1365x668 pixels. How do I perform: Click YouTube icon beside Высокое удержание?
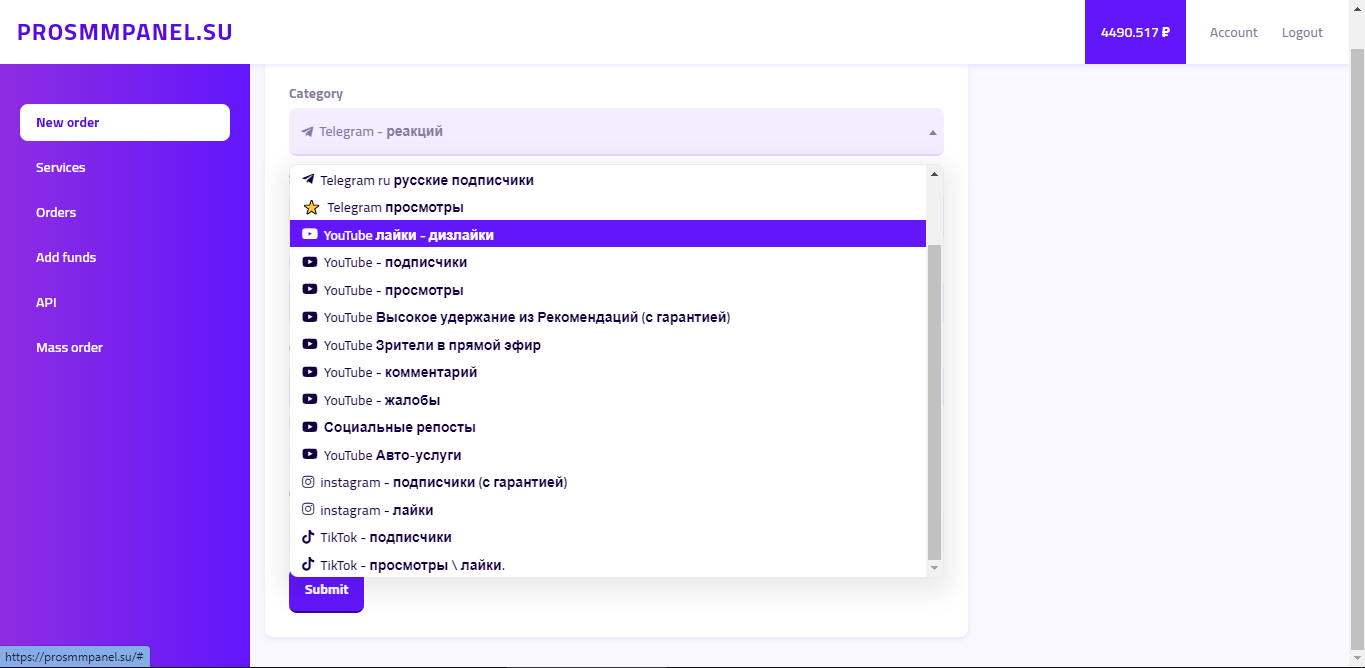[310, 317]
